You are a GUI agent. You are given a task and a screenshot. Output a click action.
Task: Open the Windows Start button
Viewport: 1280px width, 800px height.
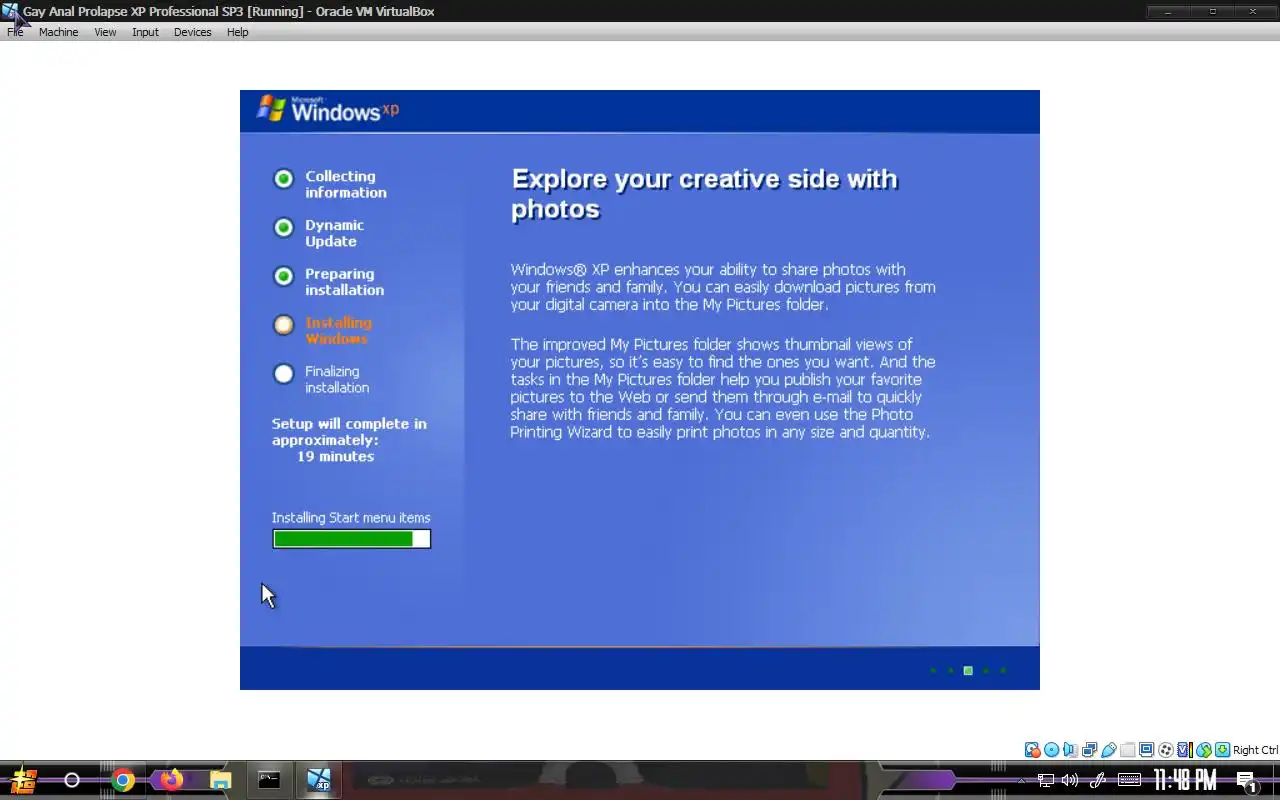tap(24, 780)
